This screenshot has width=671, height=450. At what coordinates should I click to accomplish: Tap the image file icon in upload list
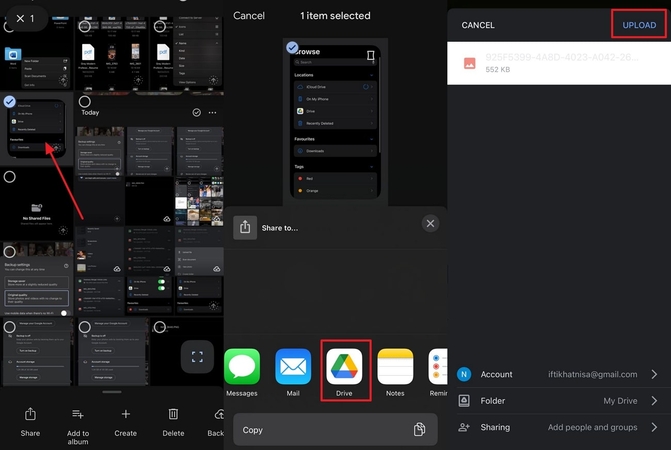[469, 63]
